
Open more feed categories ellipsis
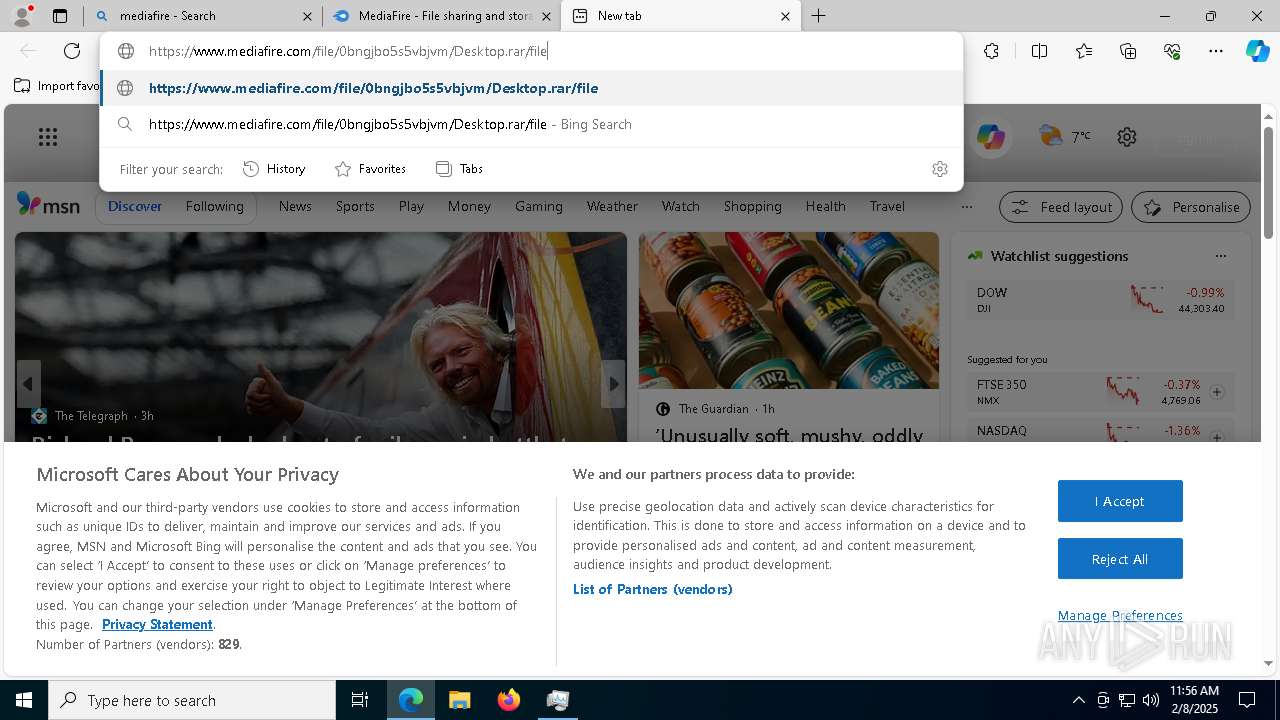(966, 207)
